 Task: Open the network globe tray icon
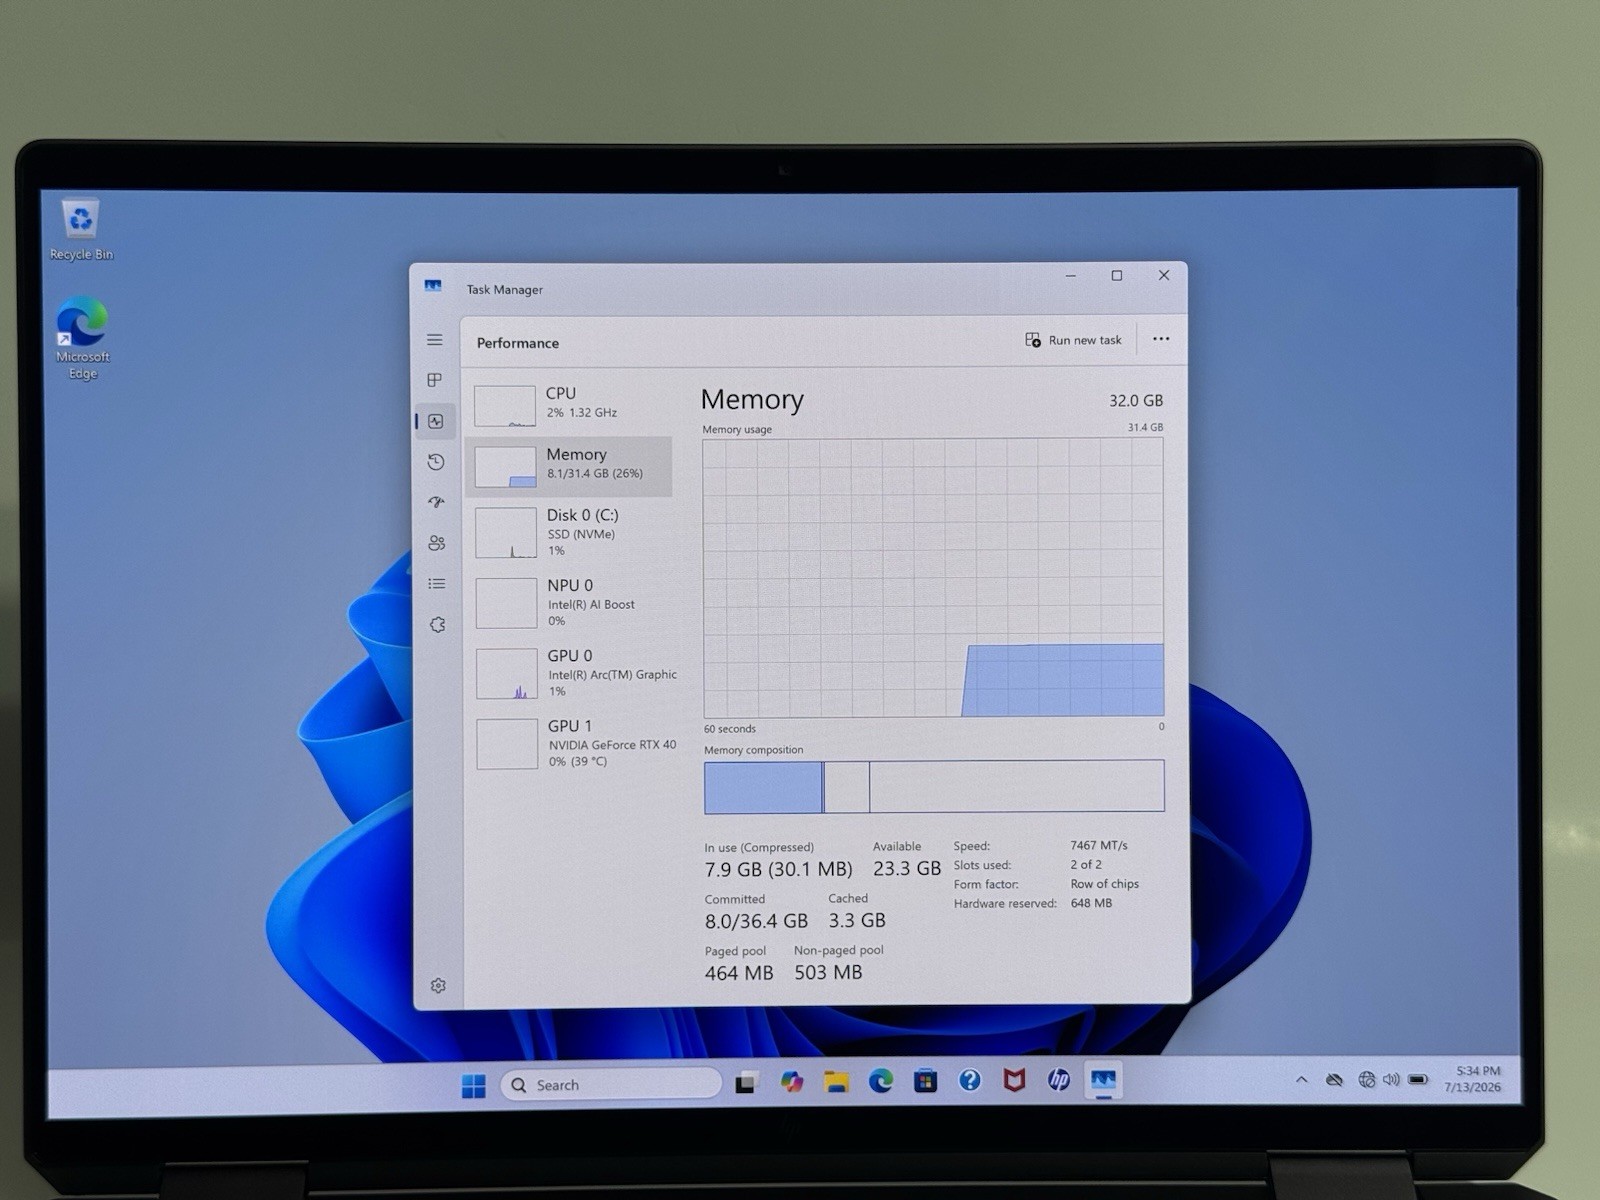click(1366, 1080)
